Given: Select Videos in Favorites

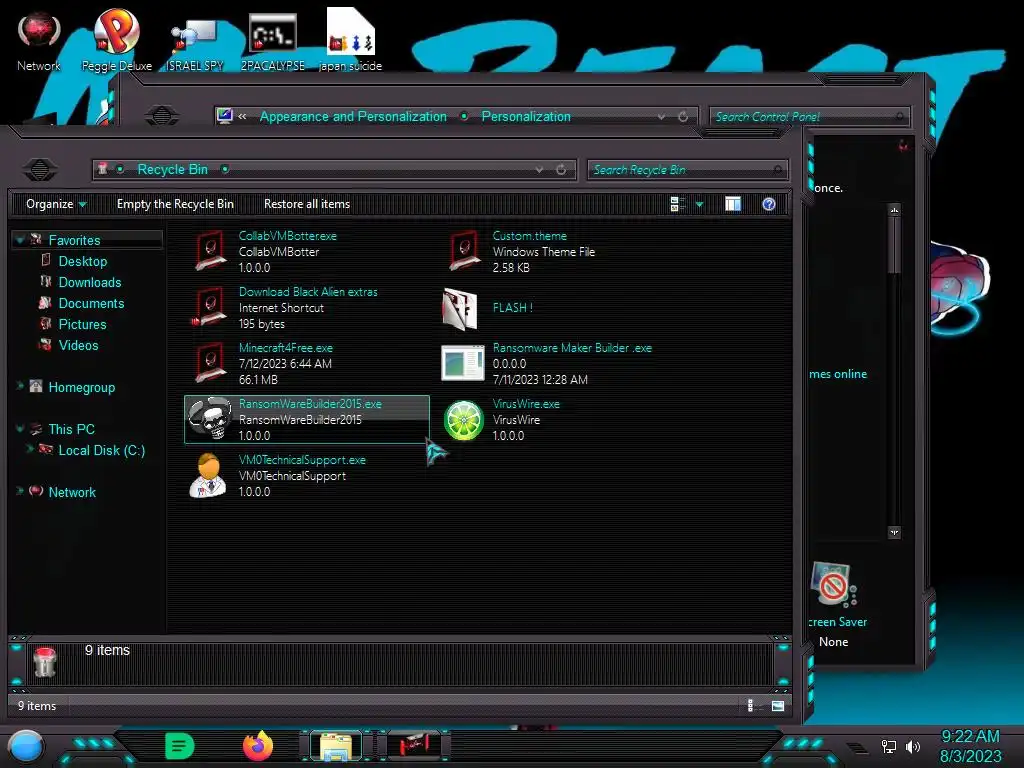Looking at the screenshot, I should (78, 345).
